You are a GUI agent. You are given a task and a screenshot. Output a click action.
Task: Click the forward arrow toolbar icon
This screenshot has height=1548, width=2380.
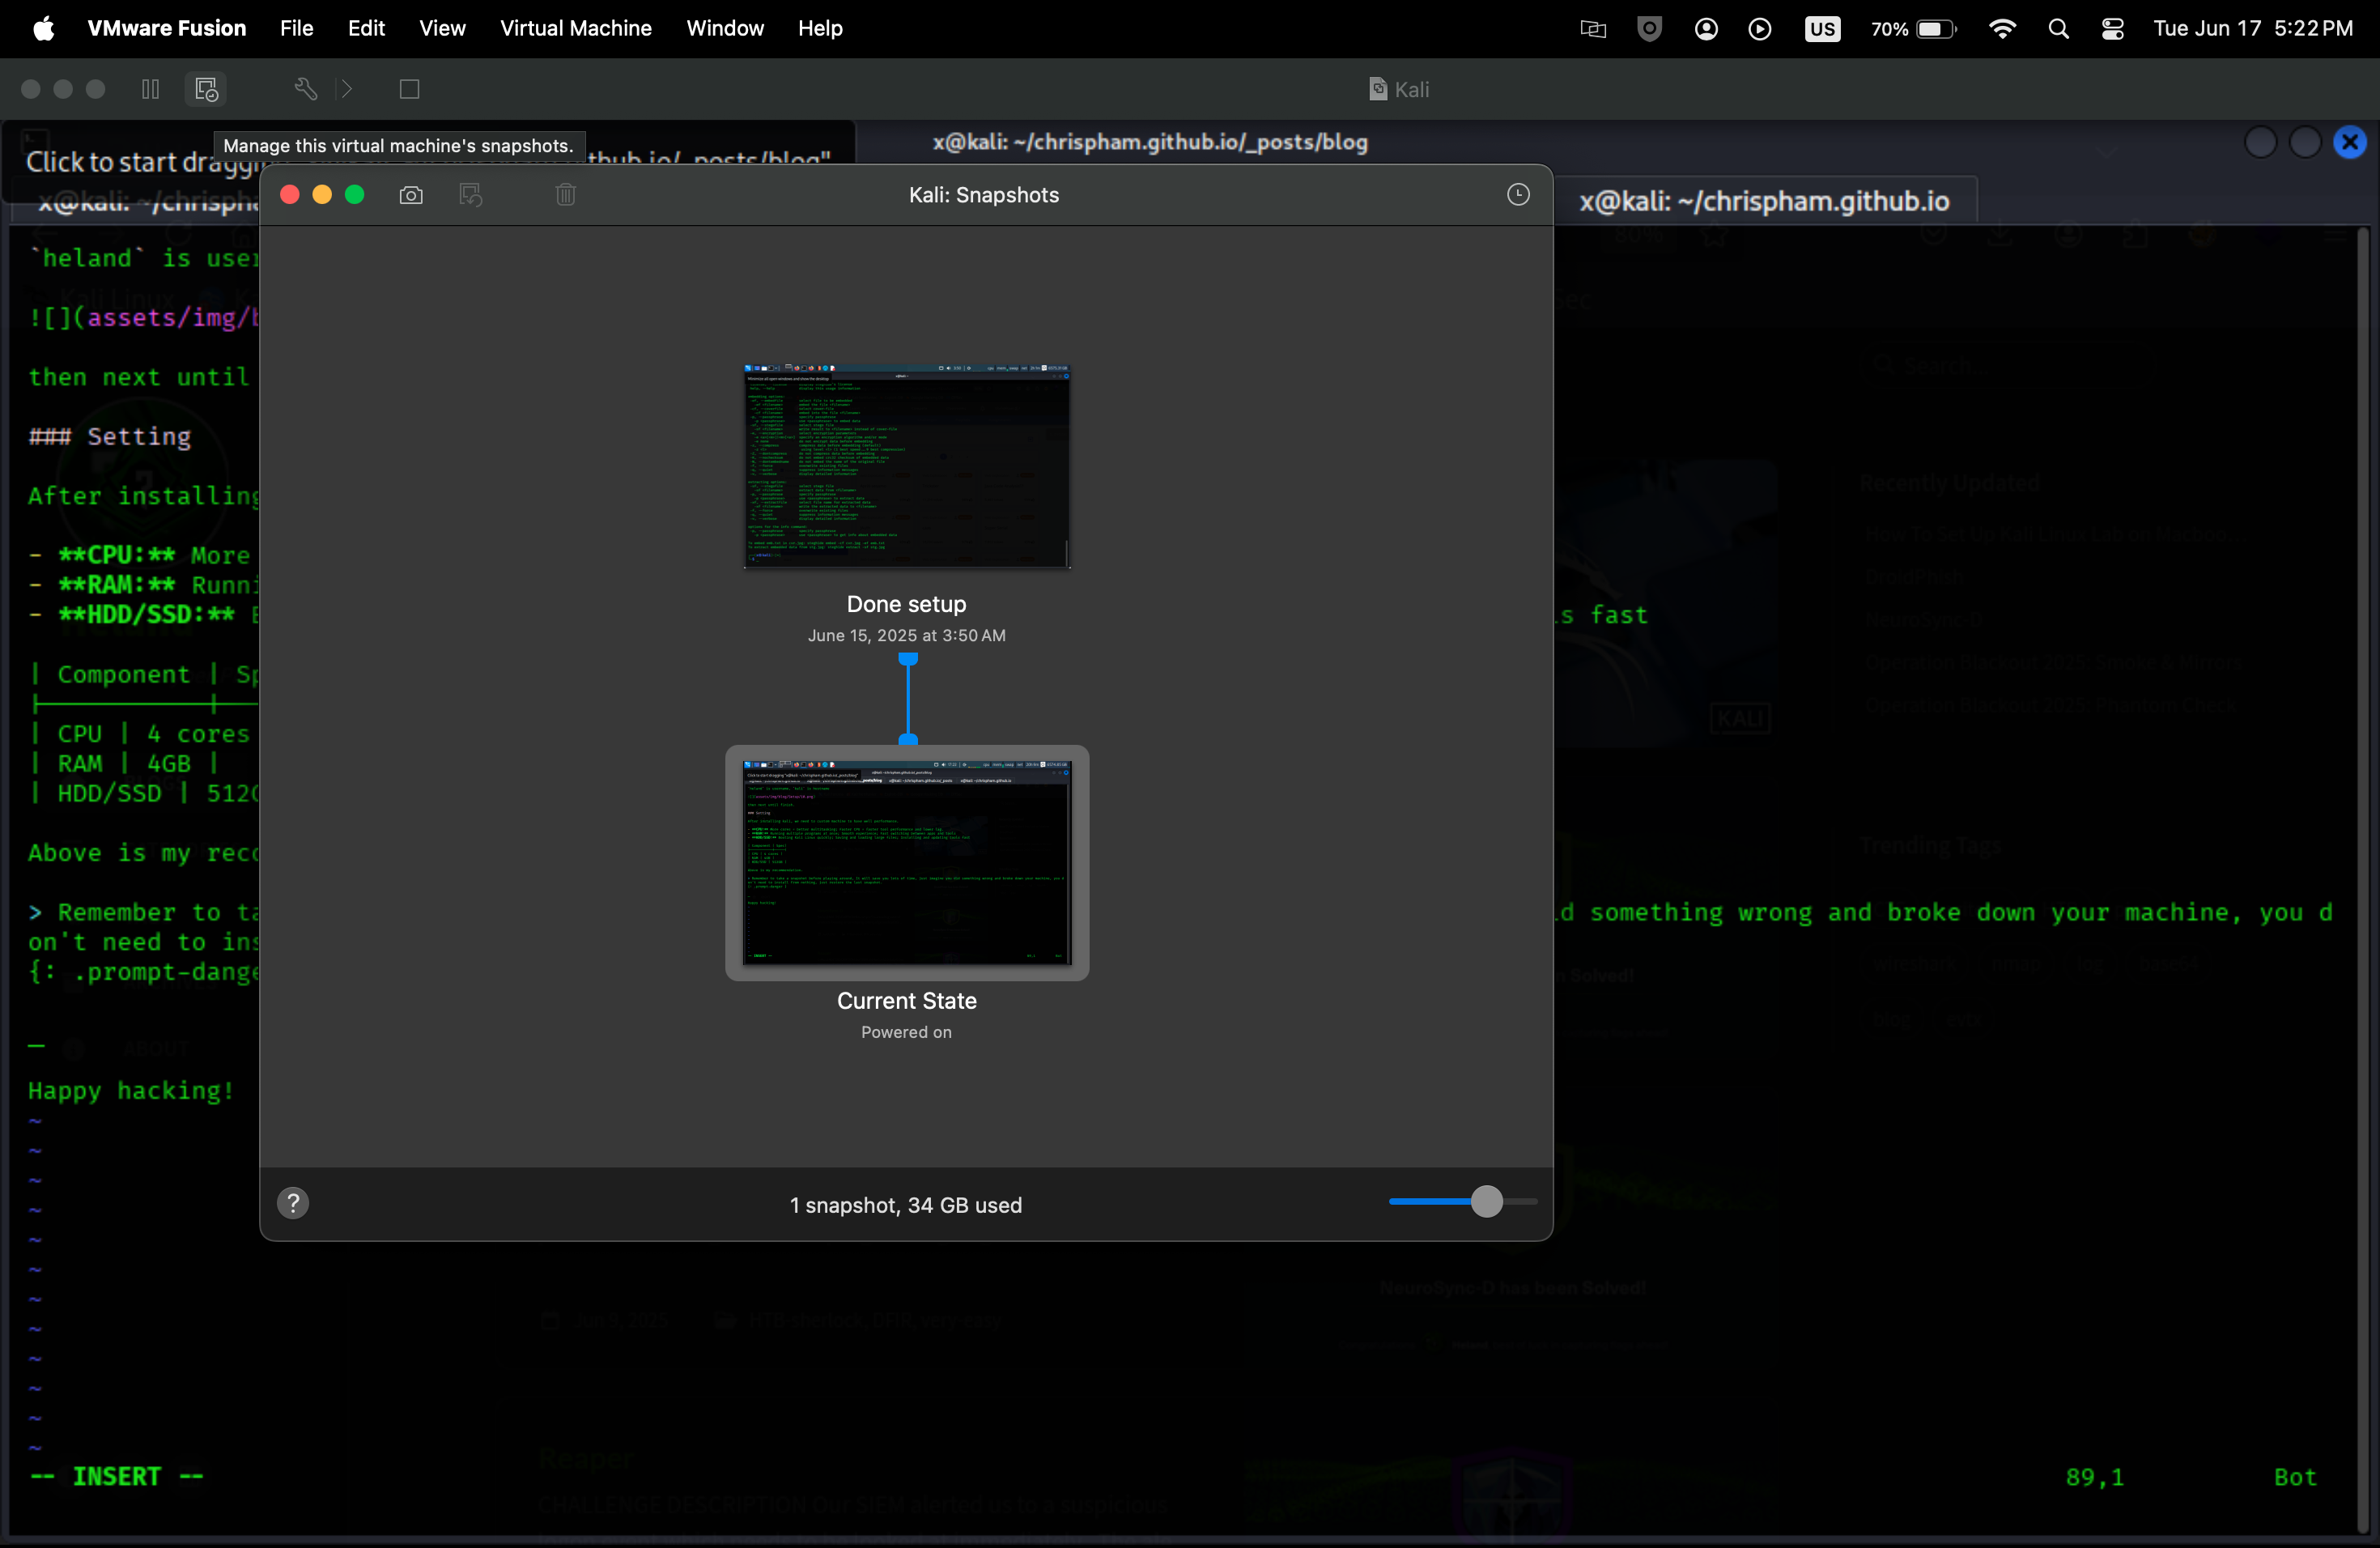click(346, 89)
